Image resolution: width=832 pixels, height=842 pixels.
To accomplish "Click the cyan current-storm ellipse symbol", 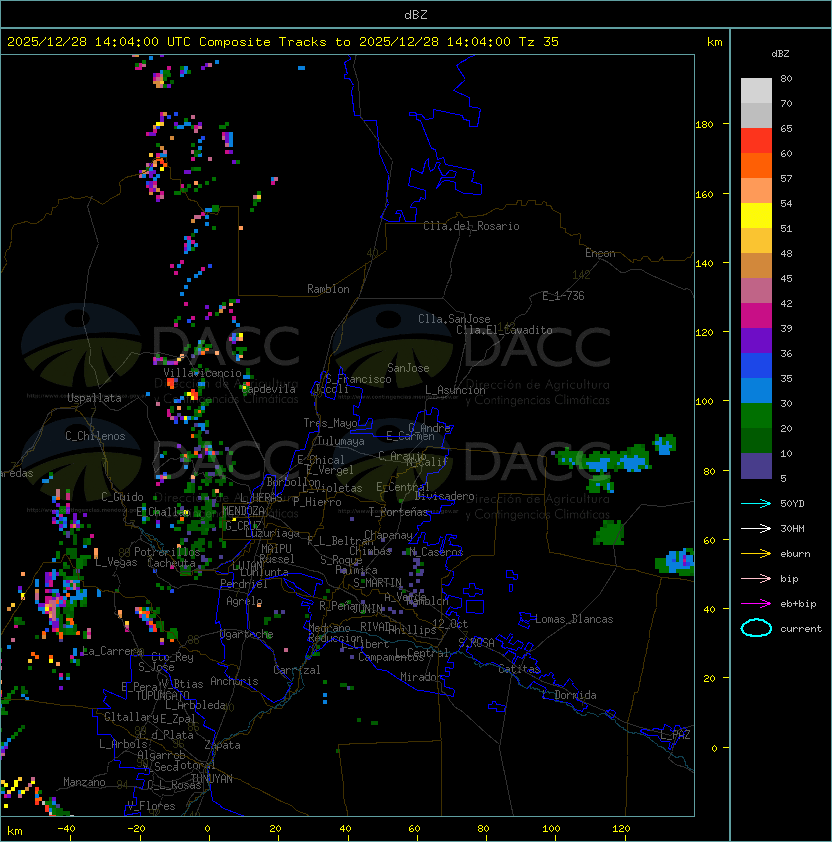I will (x=756, y=628).
